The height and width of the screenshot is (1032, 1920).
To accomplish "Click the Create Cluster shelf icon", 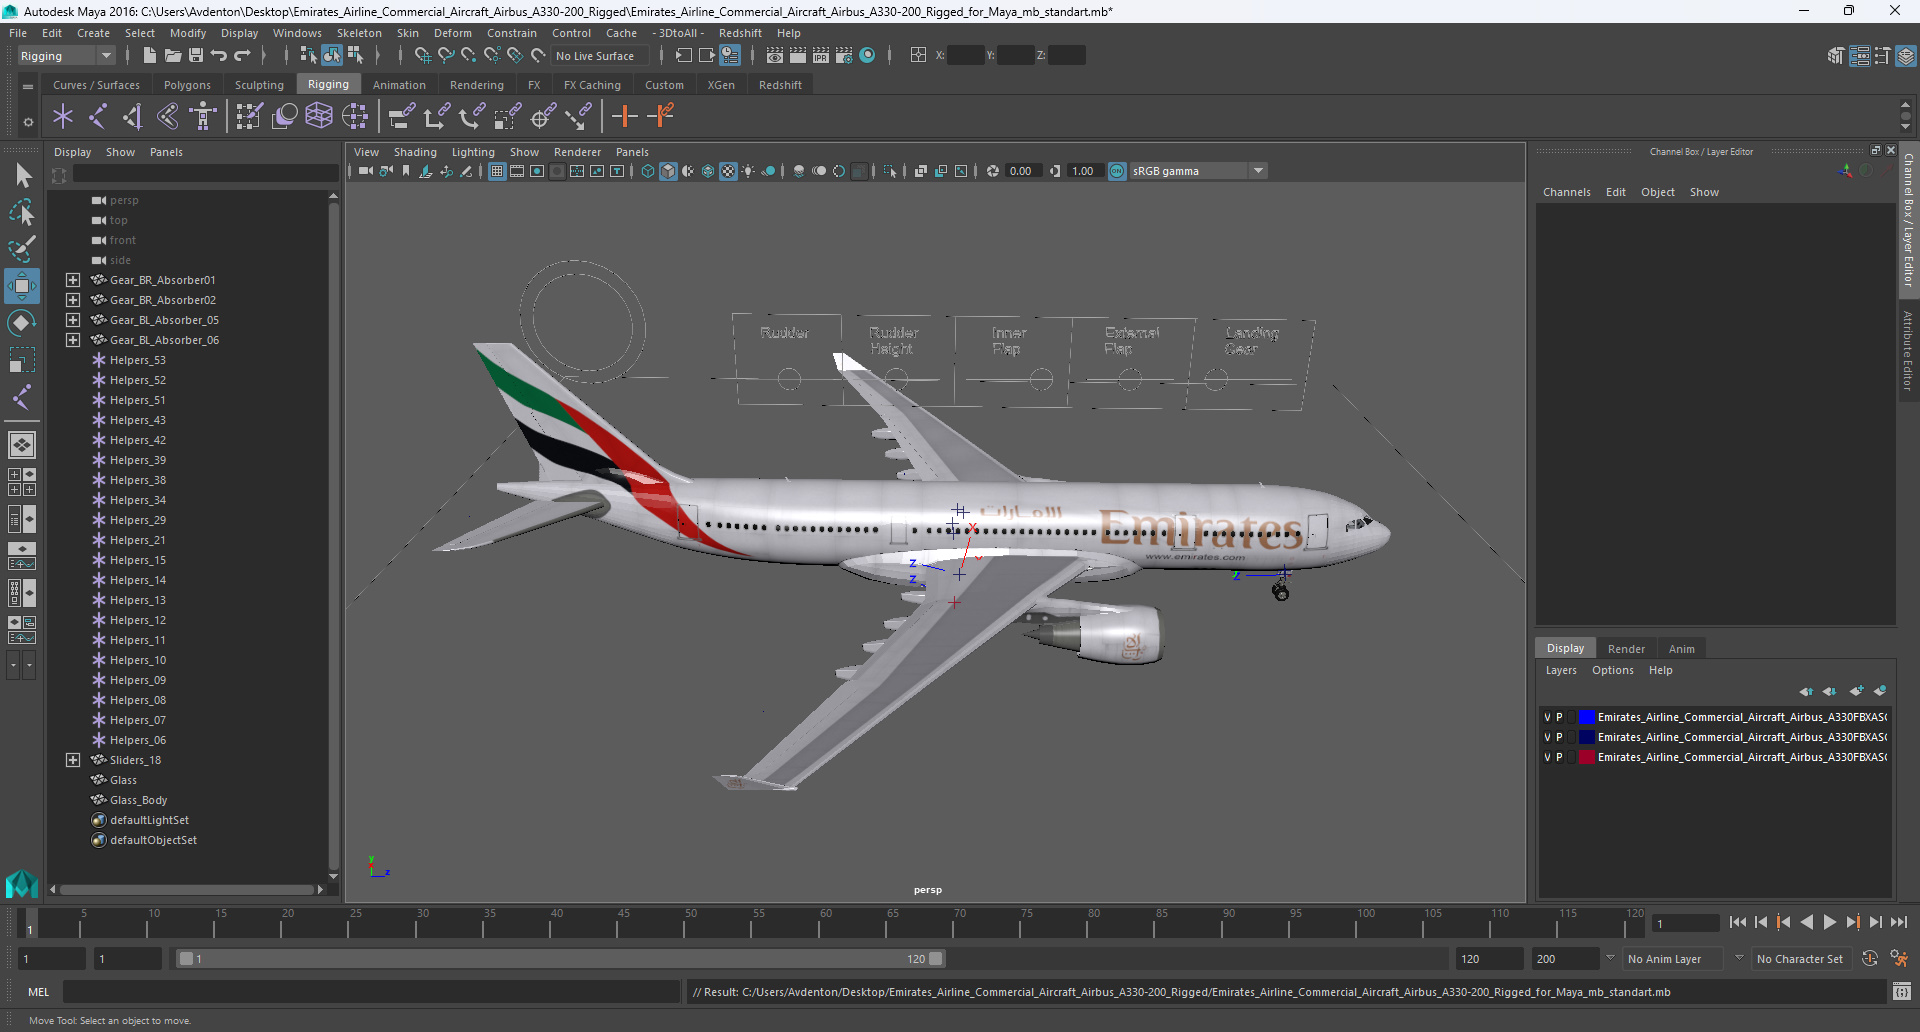I will [355, 117].
